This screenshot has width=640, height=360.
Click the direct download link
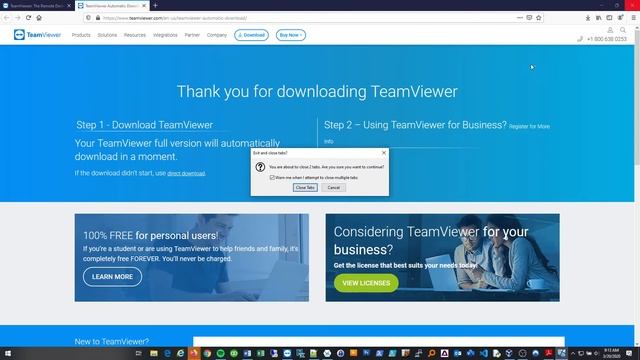pyautogui.click(x=186, y=173)
